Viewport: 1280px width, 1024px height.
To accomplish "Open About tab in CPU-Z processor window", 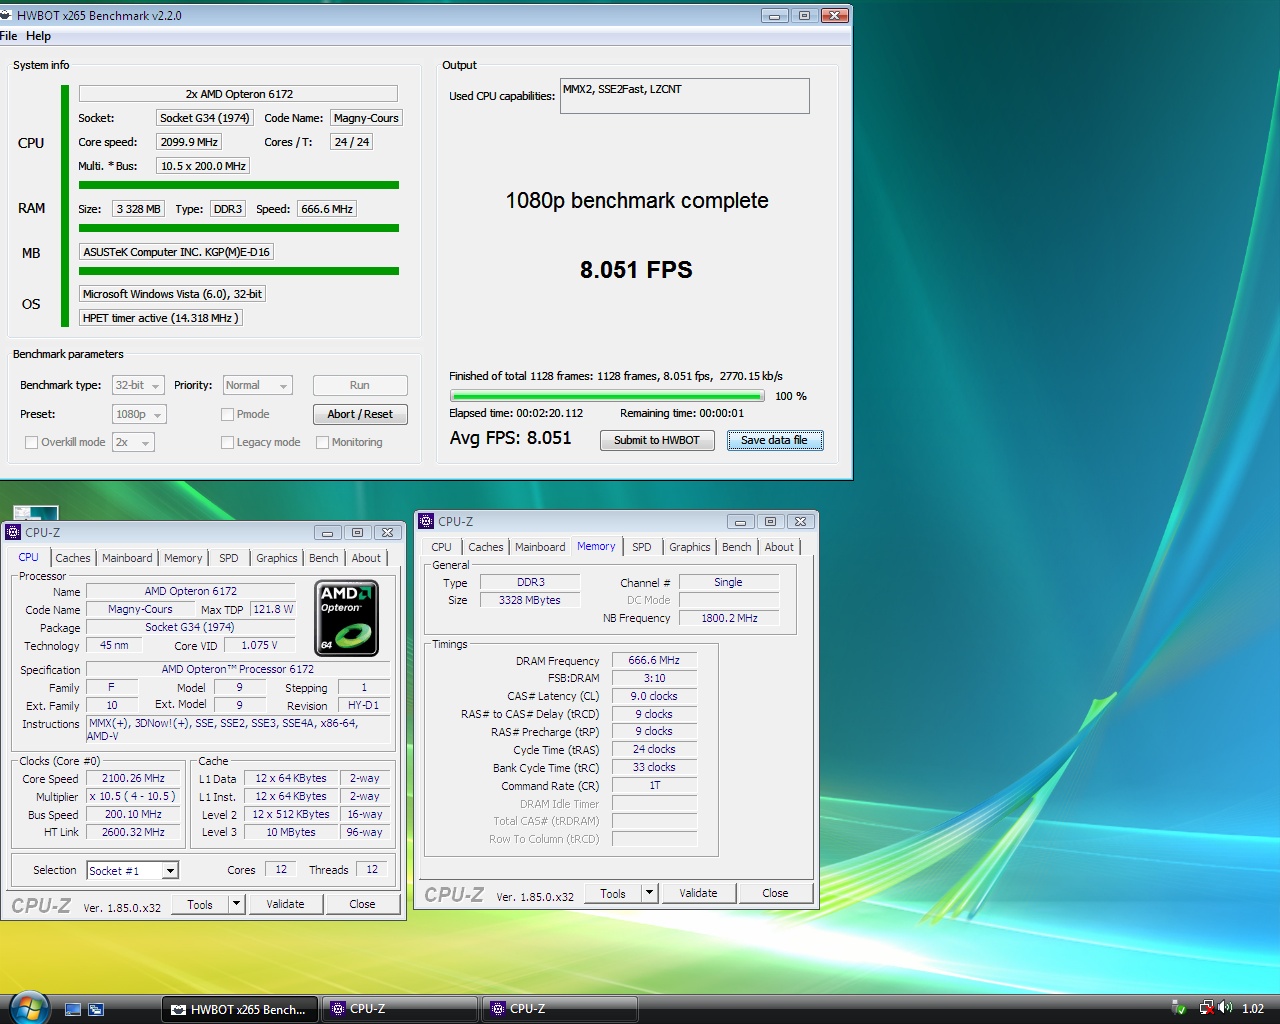I will tap(366, 558).
